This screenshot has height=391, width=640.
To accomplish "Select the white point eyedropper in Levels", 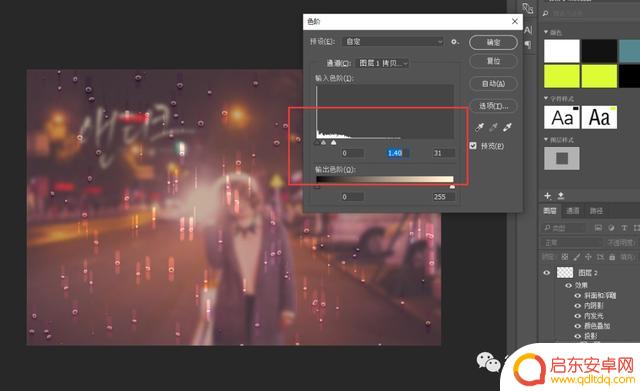I will point(507,127).
